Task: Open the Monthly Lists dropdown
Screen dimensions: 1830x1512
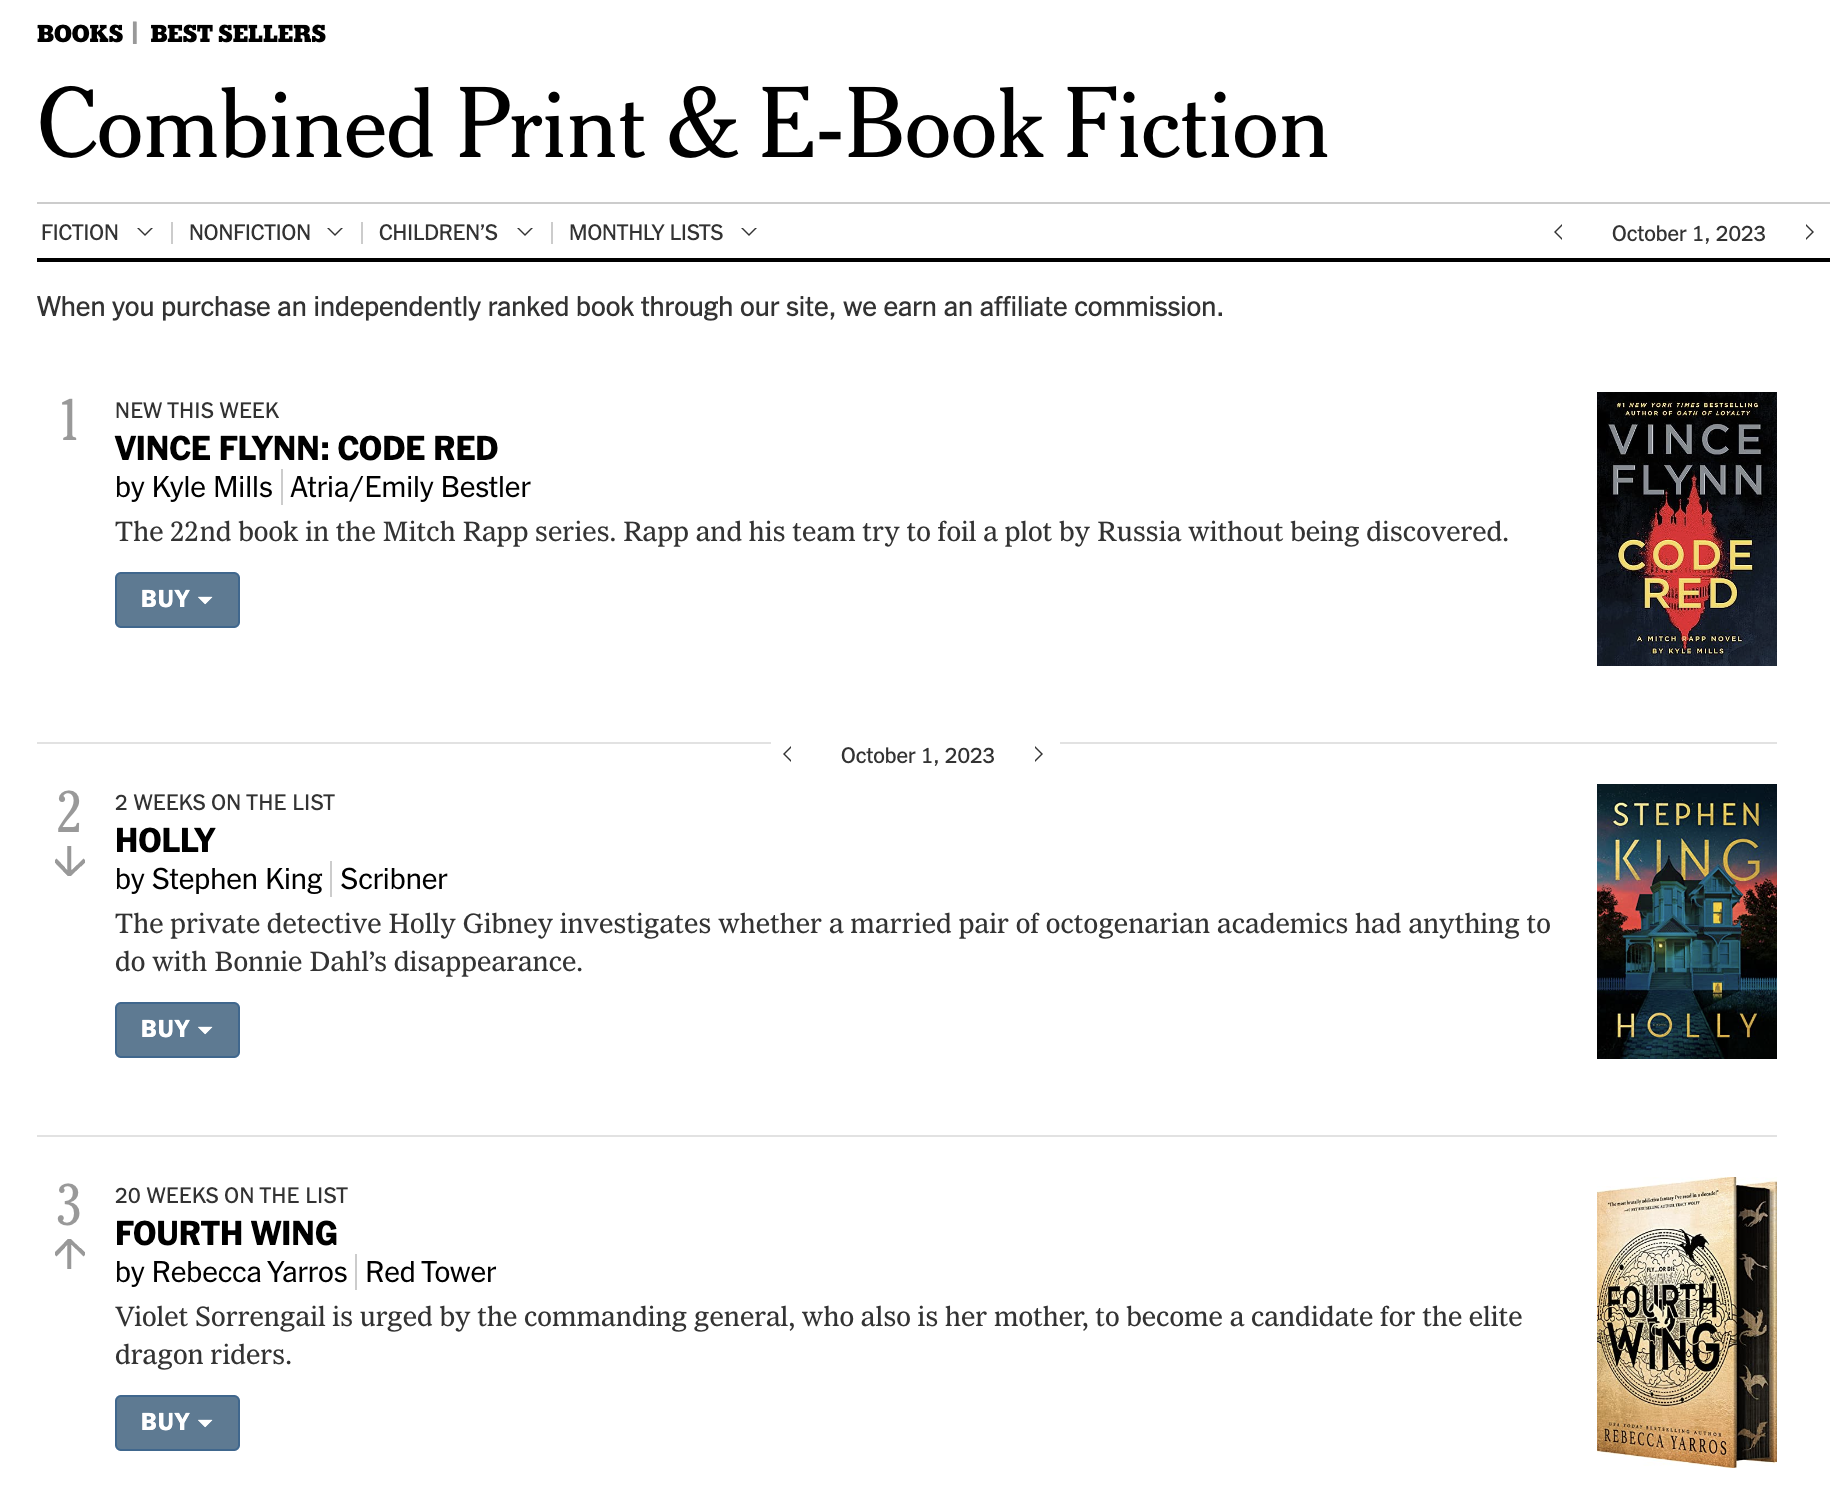Action: coord(663,232)
